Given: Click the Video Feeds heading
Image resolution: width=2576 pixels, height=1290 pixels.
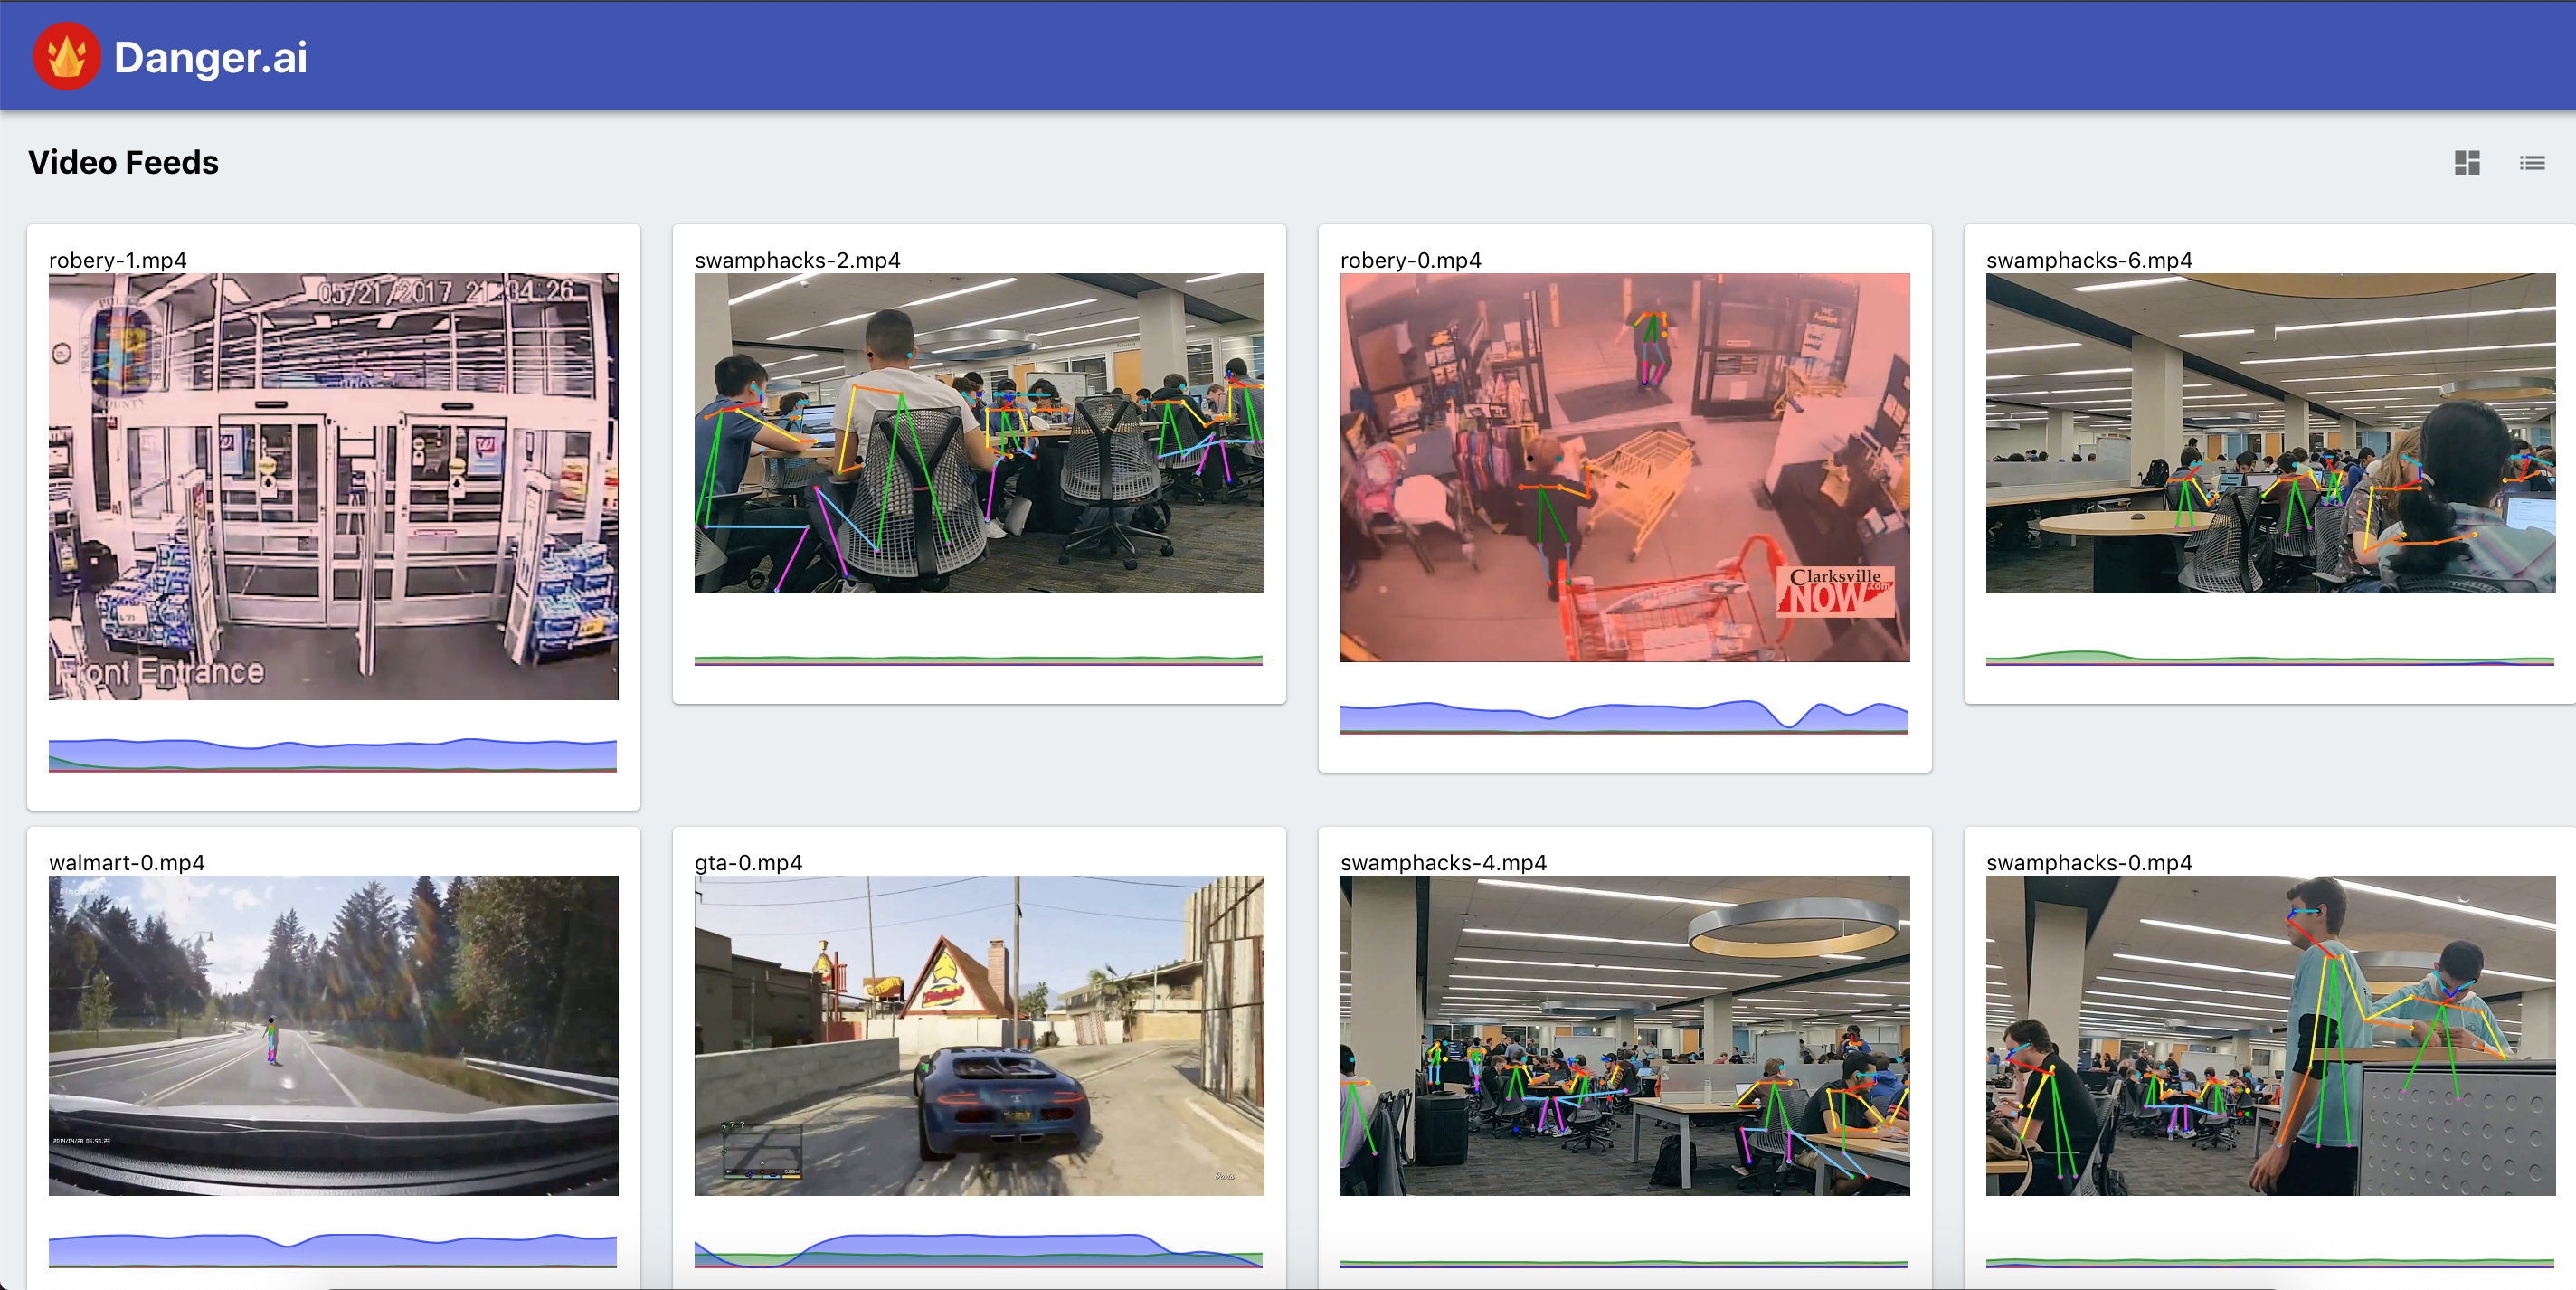Looking at the screenshot, I should (x=123, y=162).
